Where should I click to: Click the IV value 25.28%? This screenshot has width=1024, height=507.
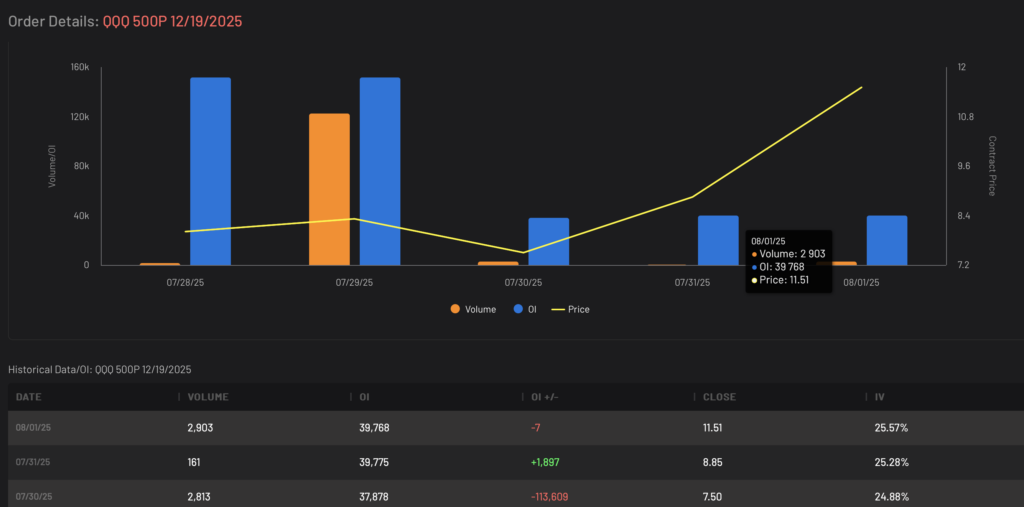point(891,463)
